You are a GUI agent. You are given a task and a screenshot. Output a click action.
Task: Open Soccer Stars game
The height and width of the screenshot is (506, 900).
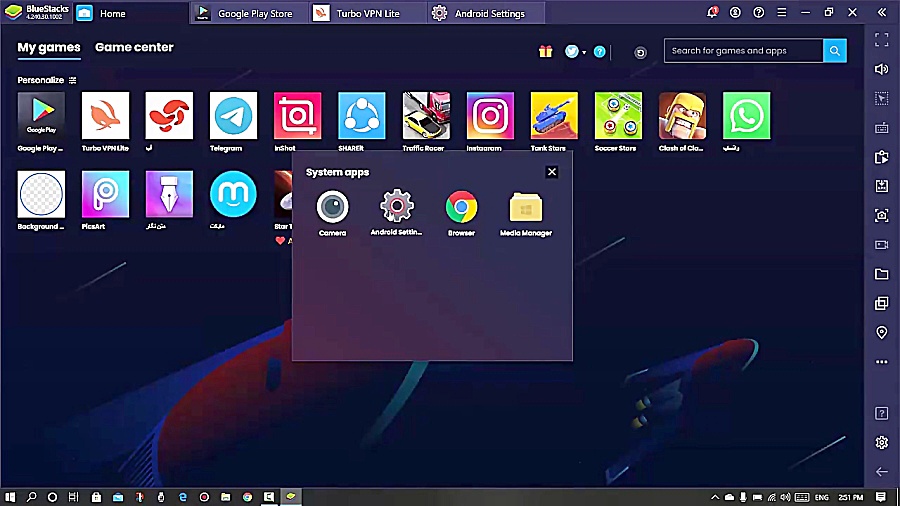618,115
